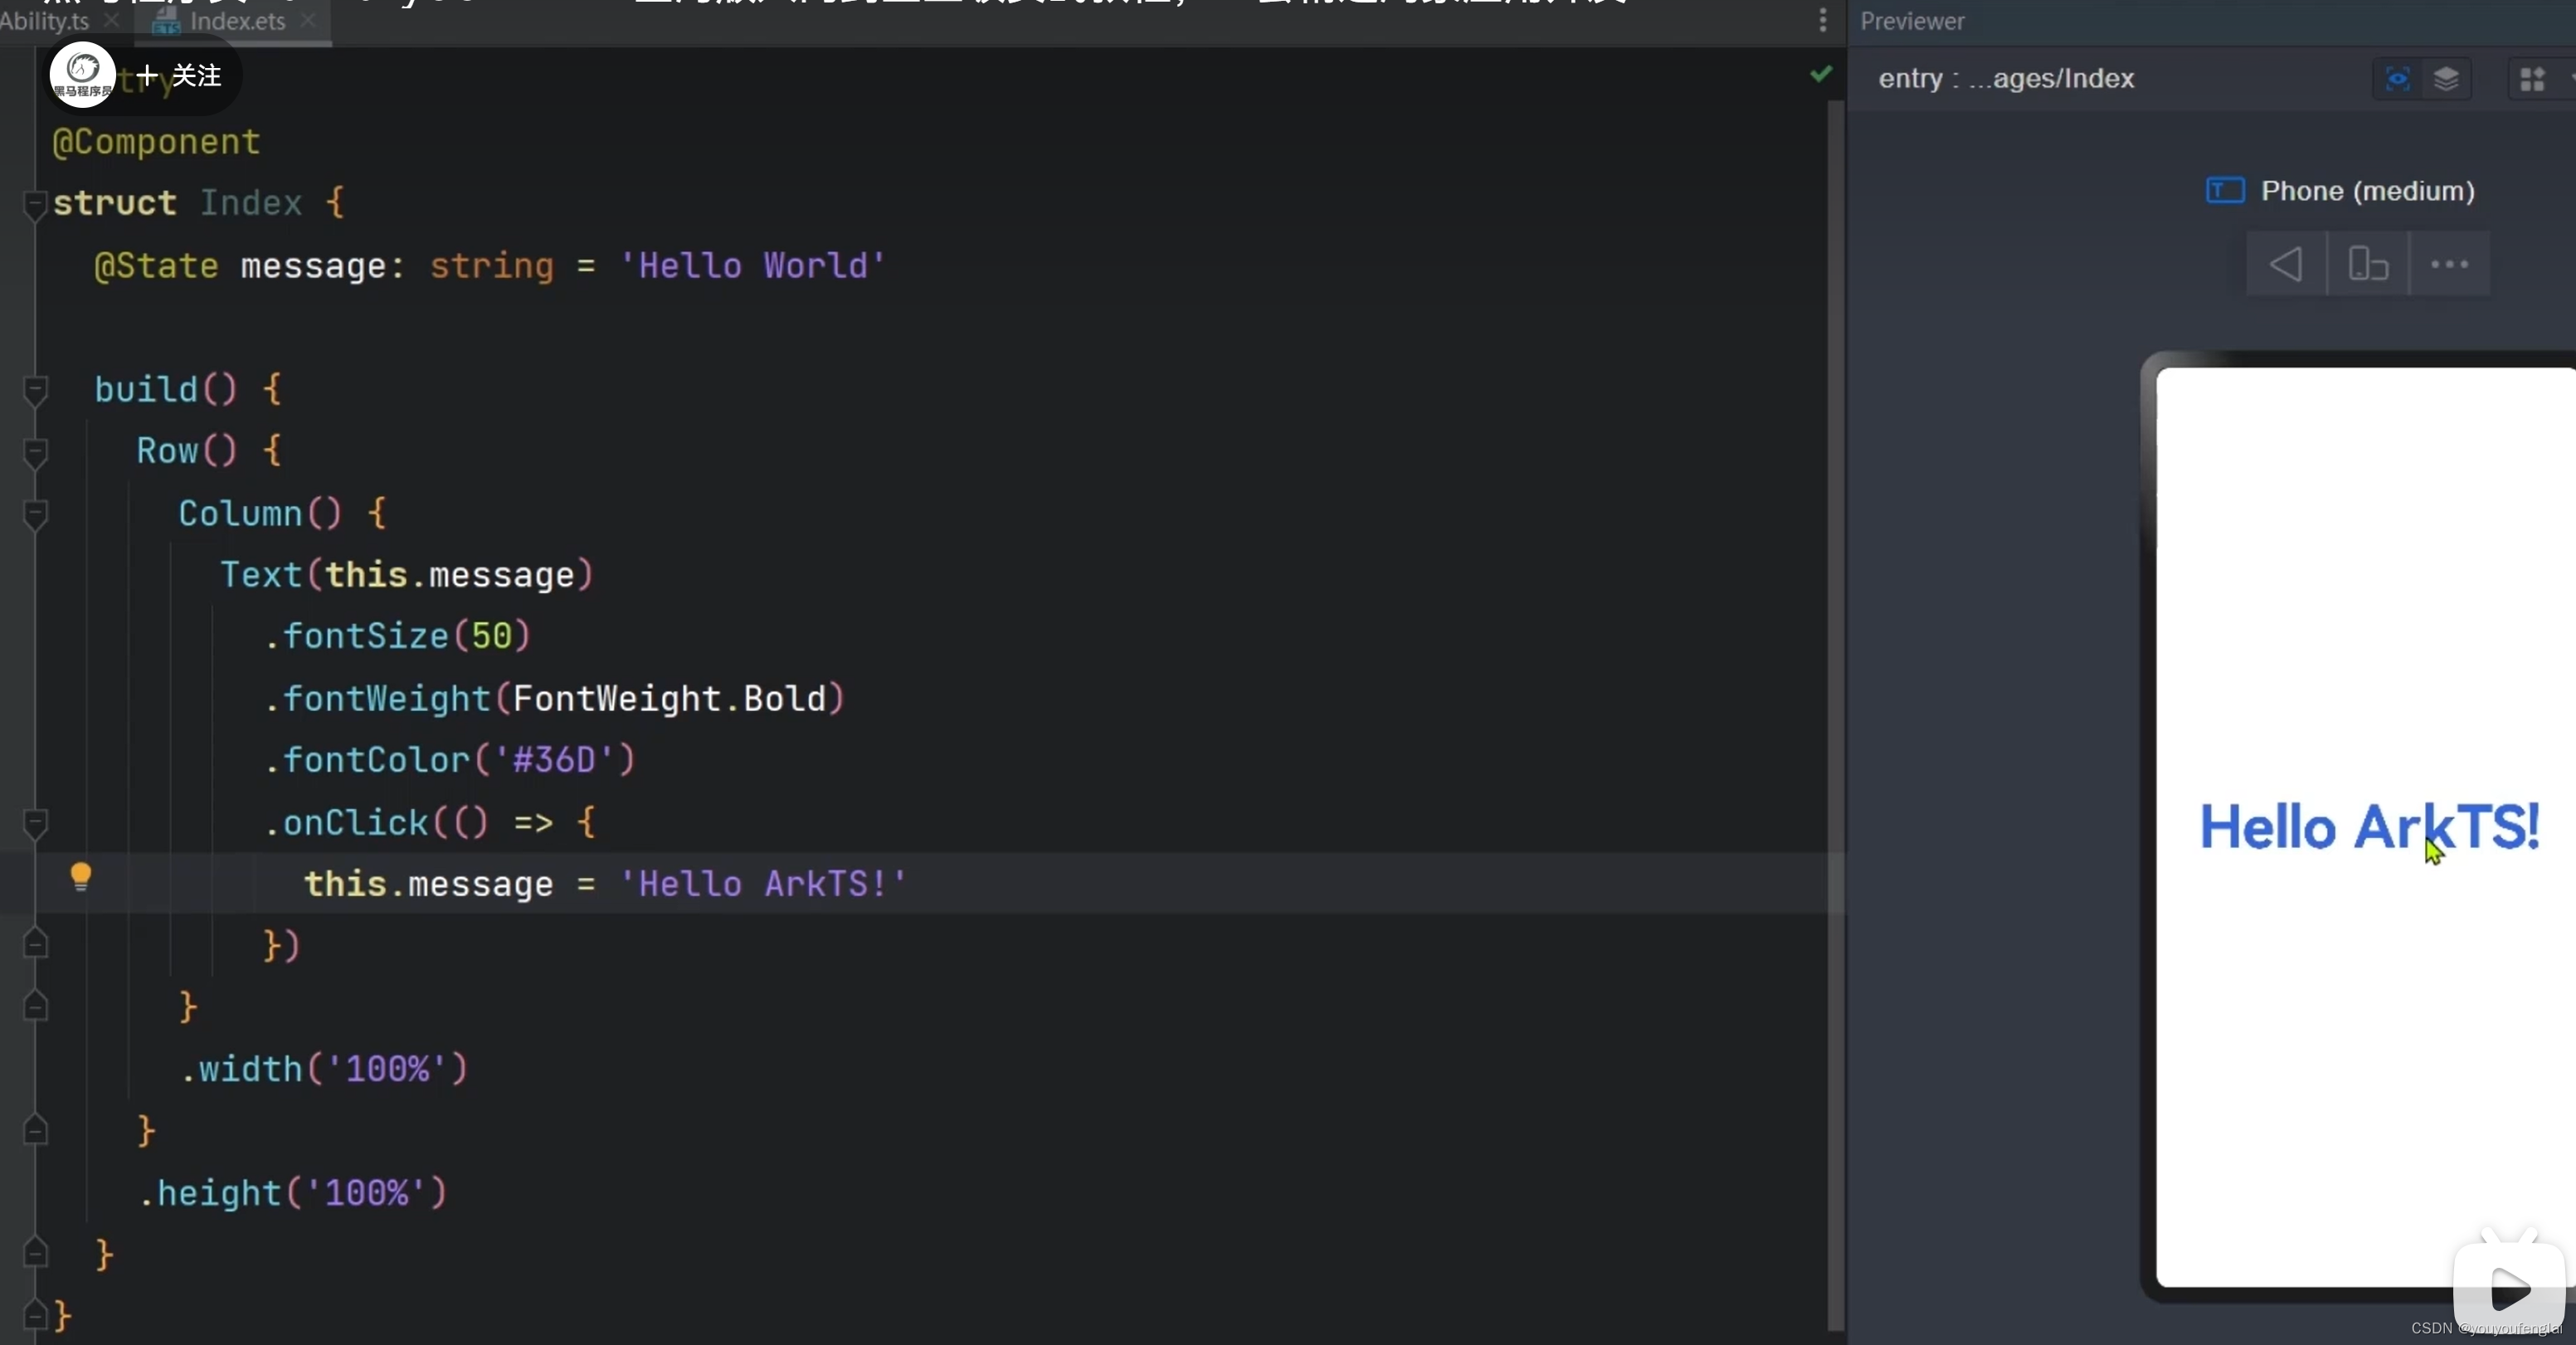
Task: Click fold marker beside Column closing brace
Action: 35,1006
